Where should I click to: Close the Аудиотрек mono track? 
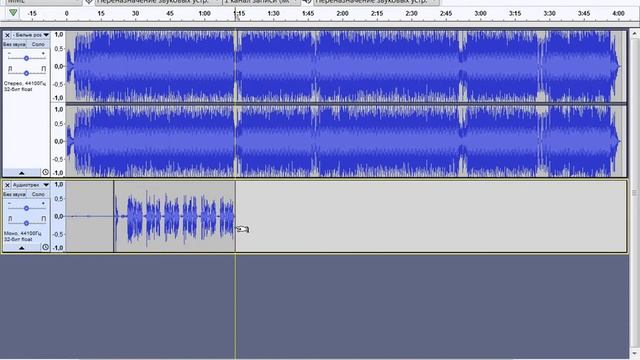[7, 185]
